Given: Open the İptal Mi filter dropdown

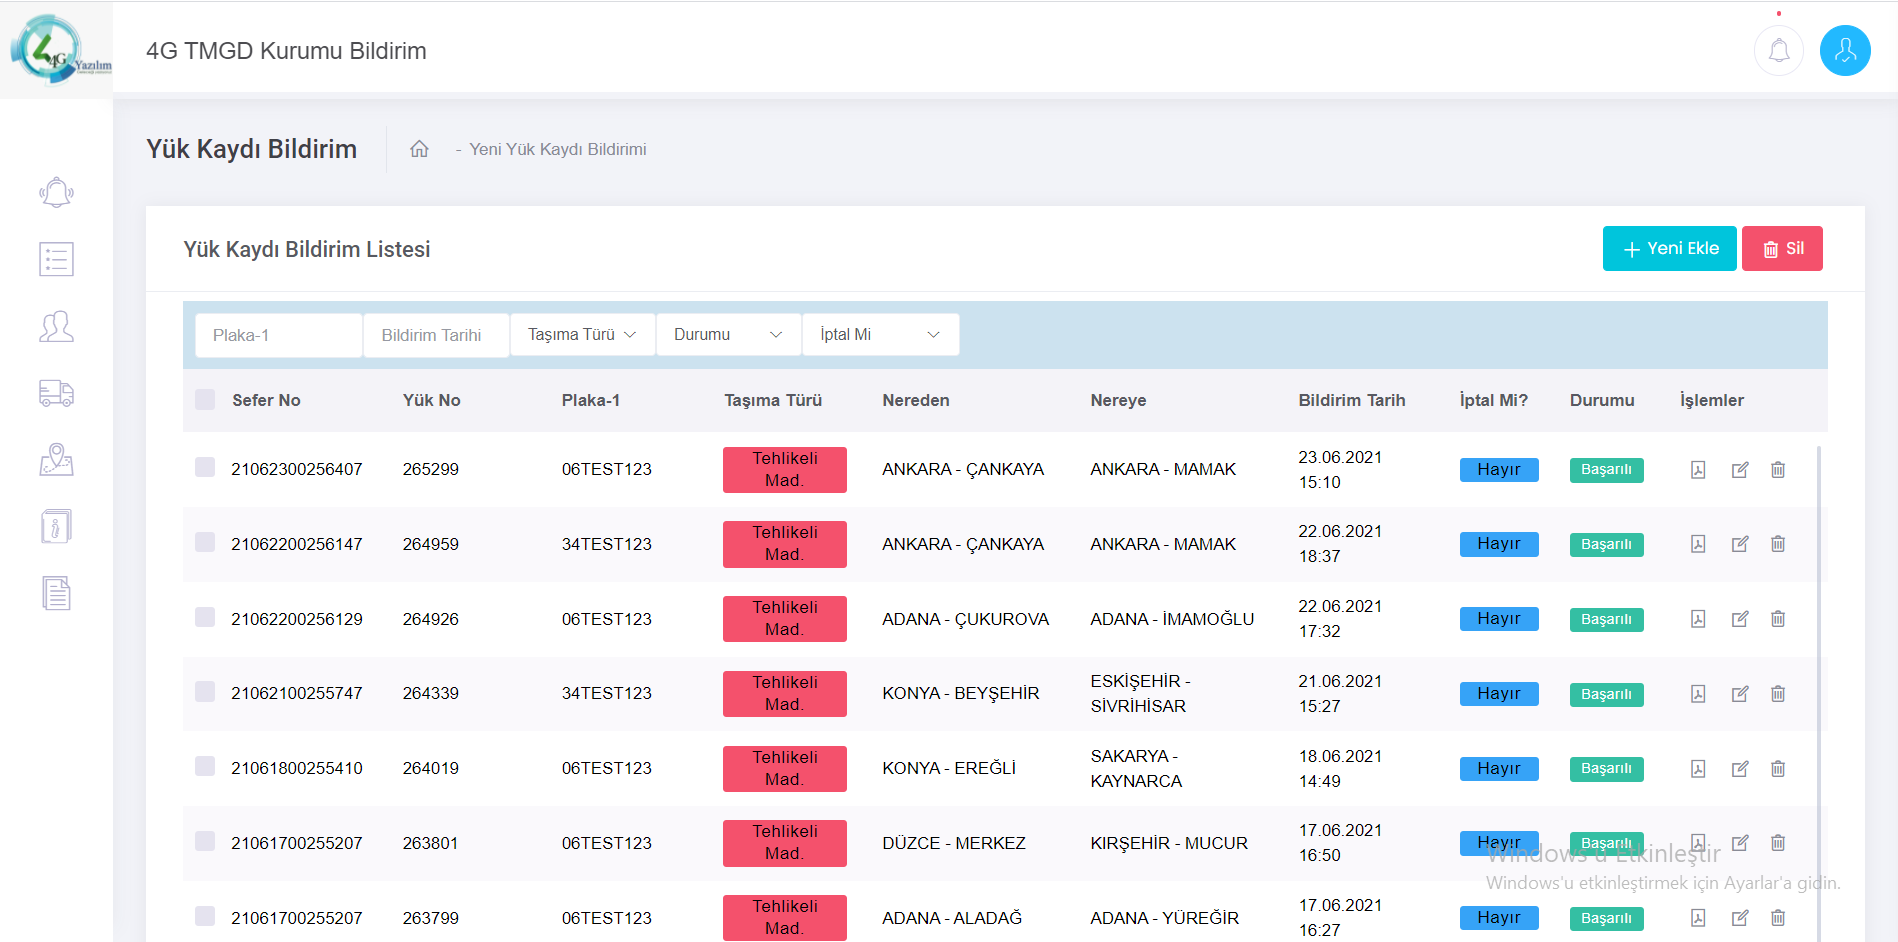Looking at the screenshot, I should 881,335.
